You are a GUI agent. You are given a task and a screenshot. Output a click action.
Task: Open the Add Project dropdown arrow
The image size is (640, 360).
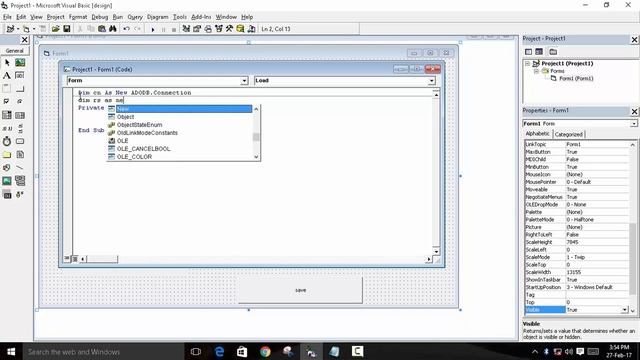click(18, 29)
